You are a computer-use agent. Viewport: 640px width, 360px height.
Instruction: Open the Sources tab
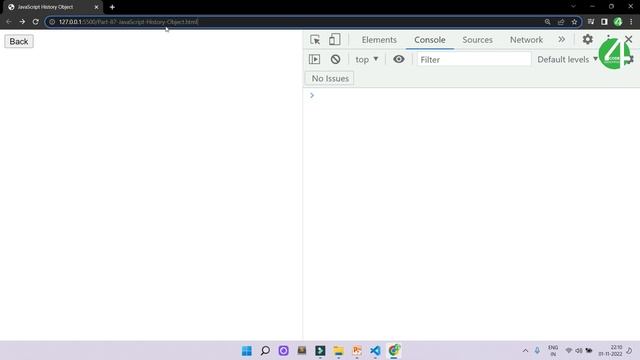coord(477,40)
